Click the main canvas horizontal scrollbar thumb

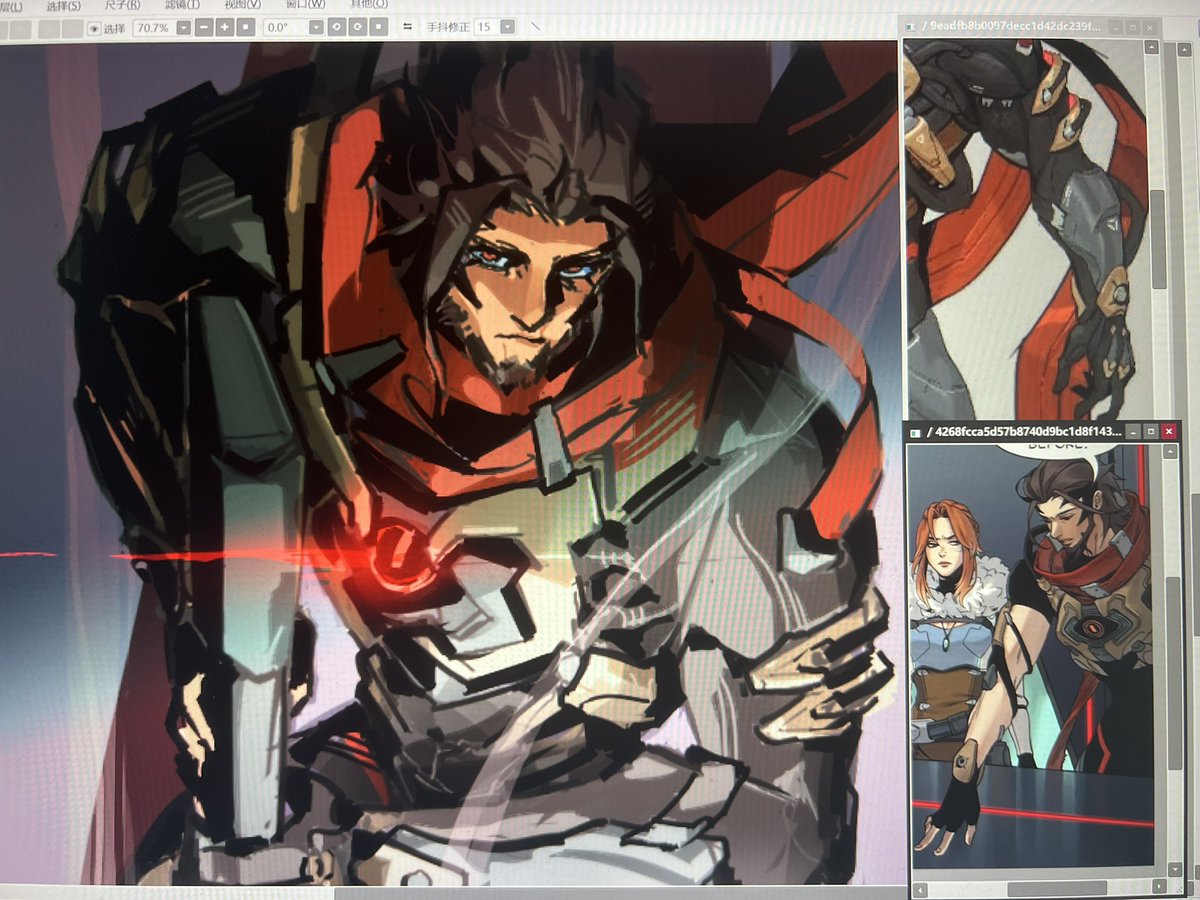pos(620,893)
